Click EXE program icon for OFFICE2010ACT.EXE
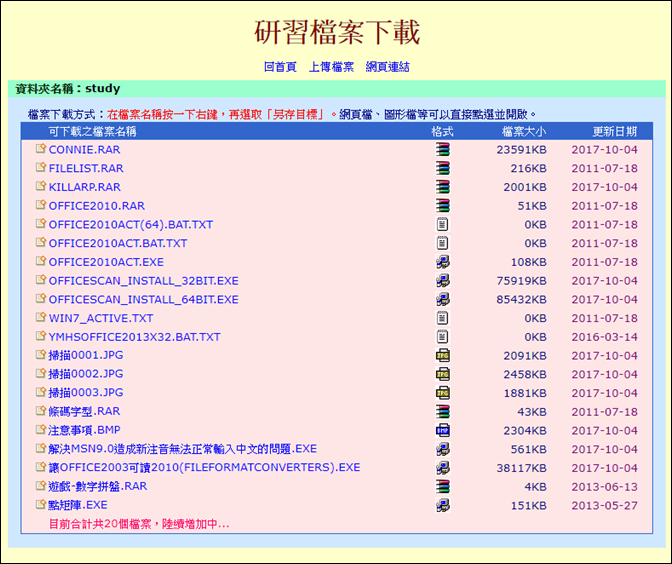This screenshot has height=564, width=672. (443, 262)
